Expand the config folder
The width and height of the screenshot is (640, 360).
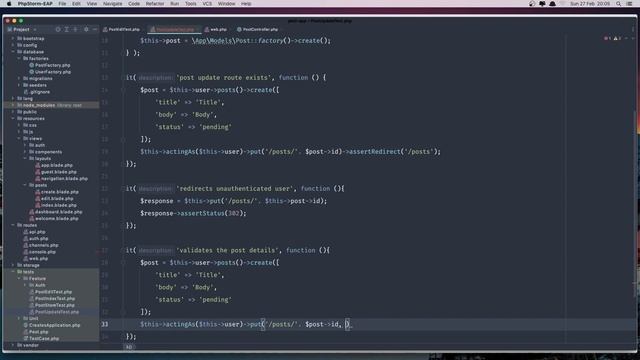click(13, 45)
